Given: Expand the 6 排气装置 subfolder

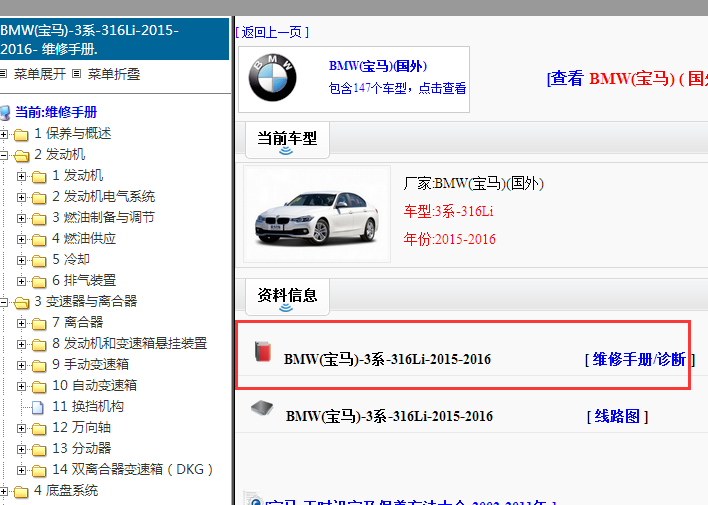Looking at the screenshot, I should [x=21, y=281].
